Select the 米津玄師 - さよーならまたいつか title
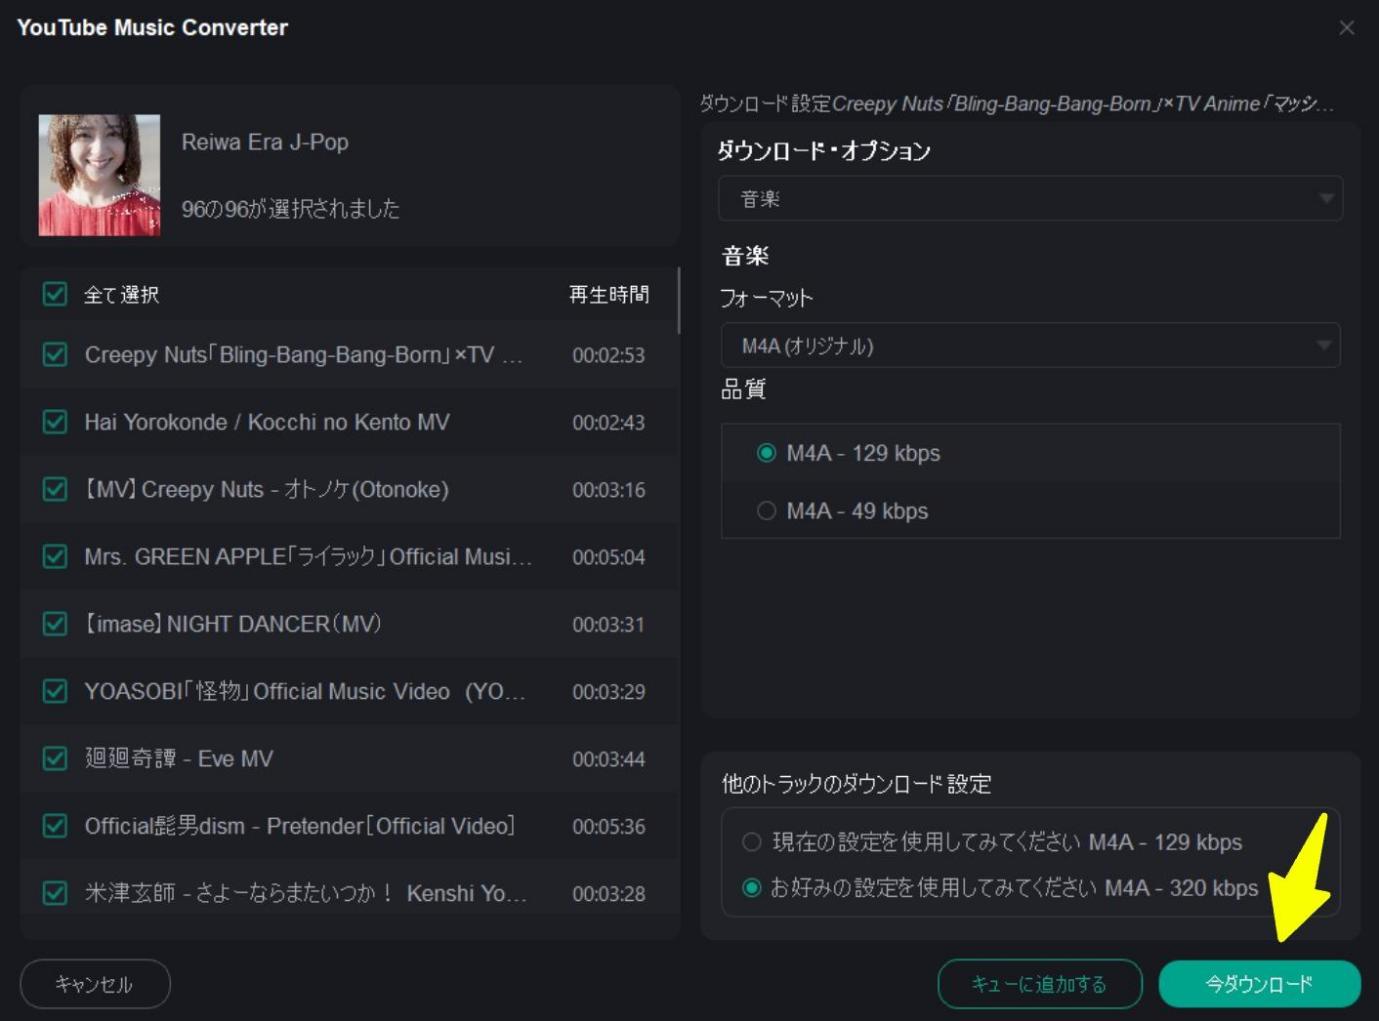Image resolution: width=1379 pixels, height=1021 pixels. pos(305,893)
